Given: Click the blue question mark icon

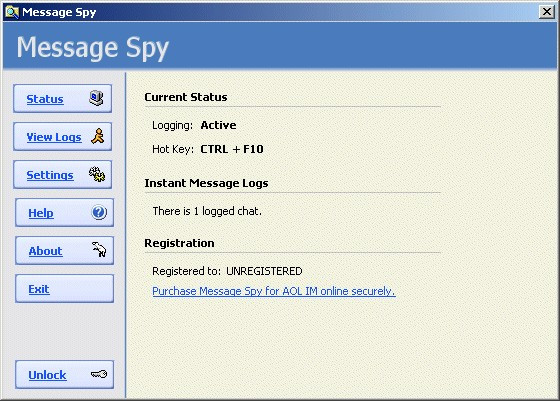Looking at the screenshot, I should point(99,212).
